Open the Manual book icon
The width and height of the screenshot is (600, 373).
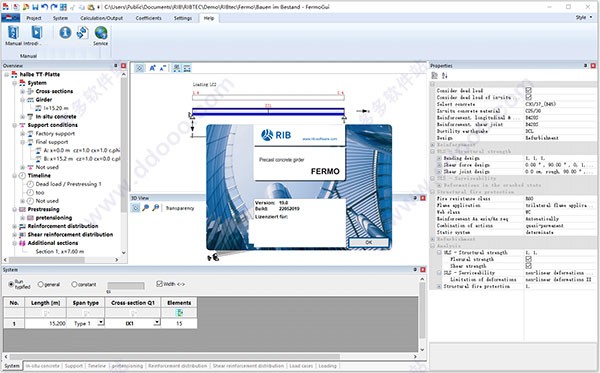13,33
